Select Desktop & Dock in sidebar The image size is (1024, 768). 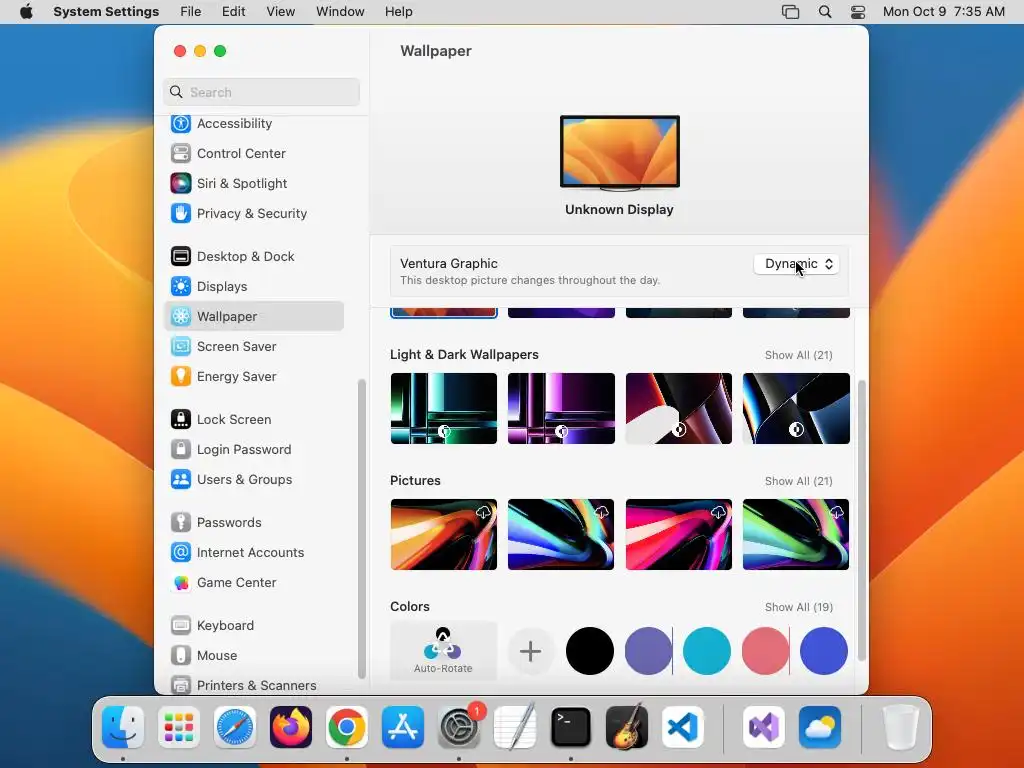point(253,257)
